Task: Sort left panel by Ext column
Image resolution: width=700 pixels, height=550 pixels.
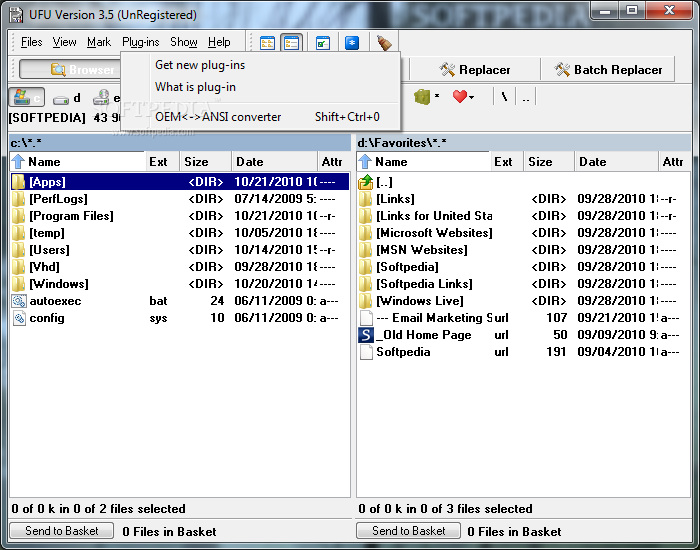Action: 162,162
